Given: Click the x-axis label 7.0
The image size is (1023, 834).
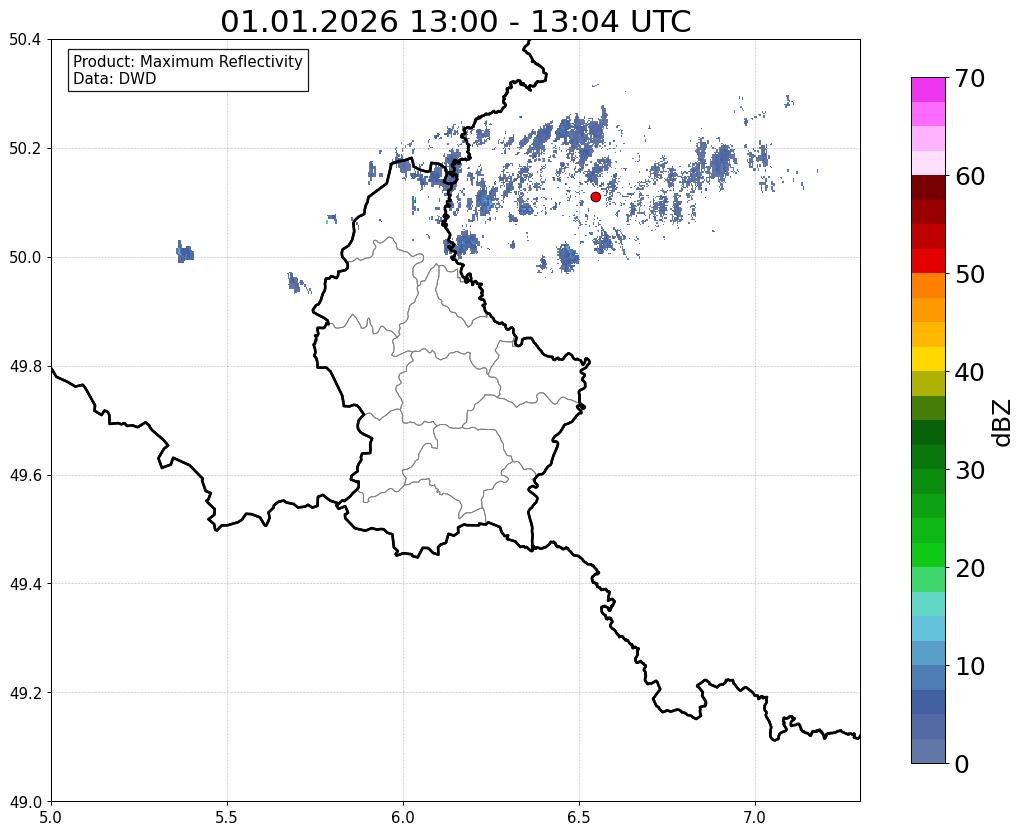Looking at the screenshot, I should 755,818.
